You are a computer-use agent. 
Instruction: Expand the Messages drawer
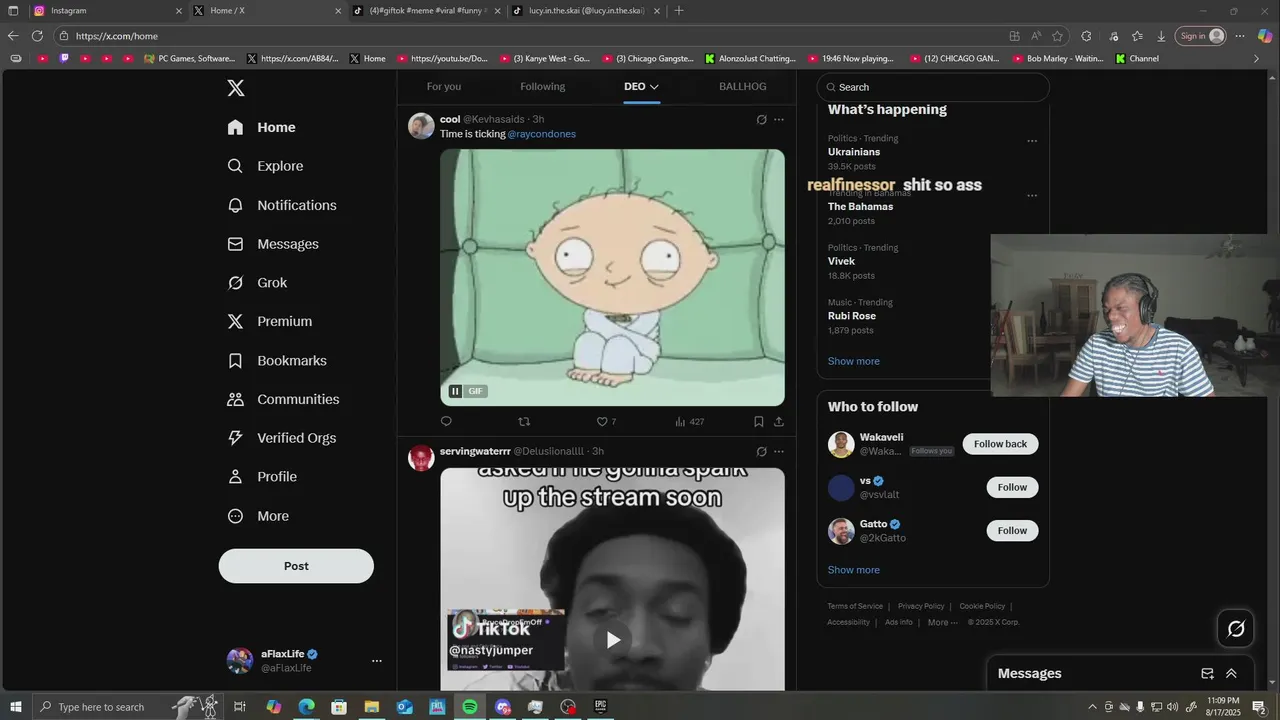(x=1231, y=674)
